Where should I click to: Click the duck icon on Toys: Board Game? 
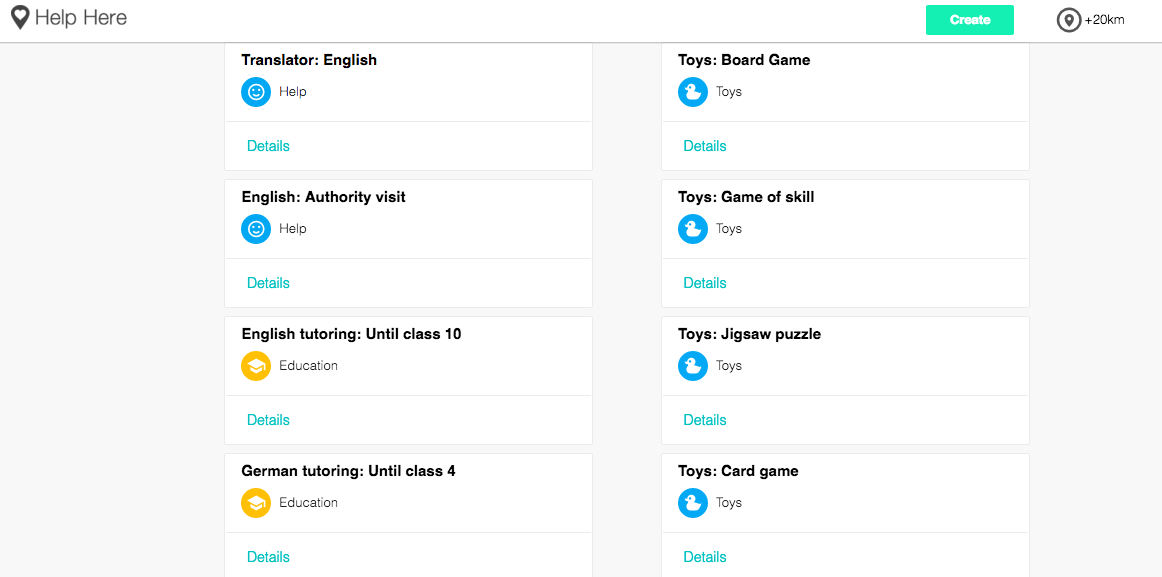tap(693, 92)
